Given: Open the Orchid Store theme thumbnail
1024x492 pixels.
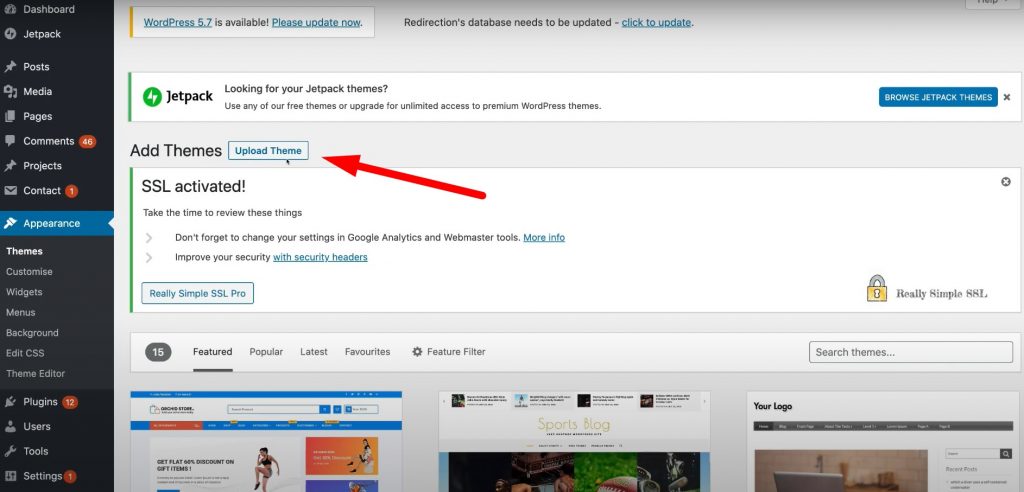Looking at the screenshot, I should click(x=266, y=442).
